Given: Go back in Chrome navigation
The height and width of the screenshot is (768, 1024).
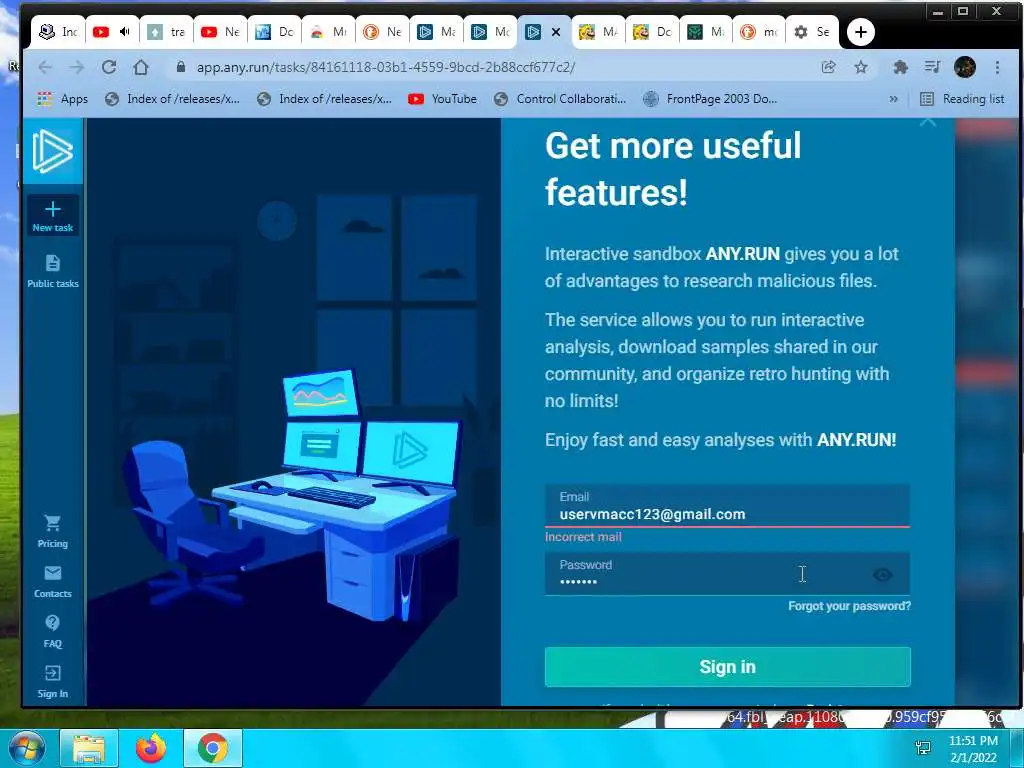Looking at the screenshot, I should pyautogui.click(x=44, y=67).
